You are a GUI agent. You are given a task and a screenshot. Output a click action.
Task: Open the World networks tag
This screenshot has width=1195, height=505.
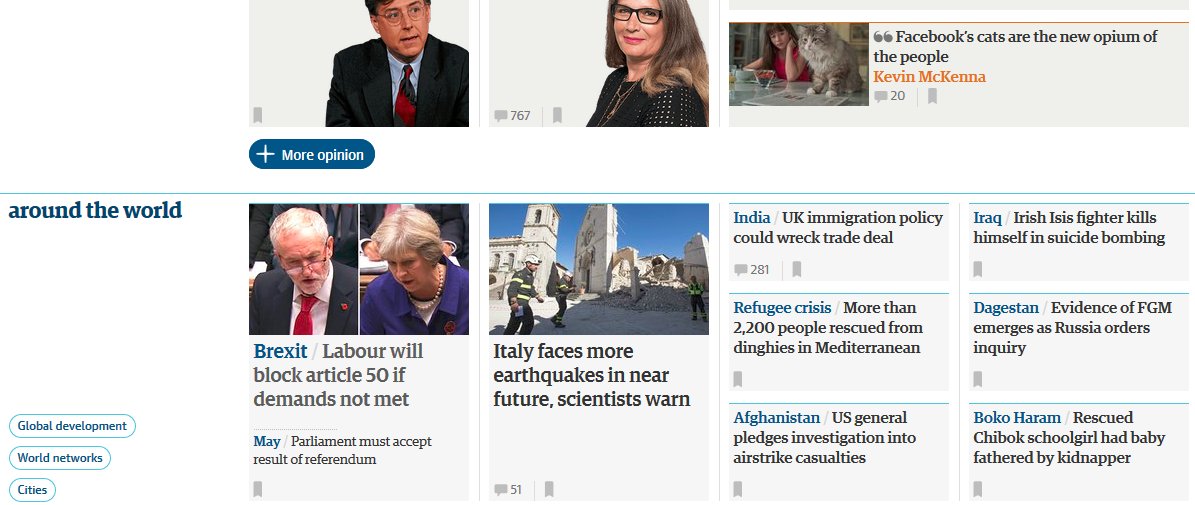pyautogui.click(x=60, y=458)
